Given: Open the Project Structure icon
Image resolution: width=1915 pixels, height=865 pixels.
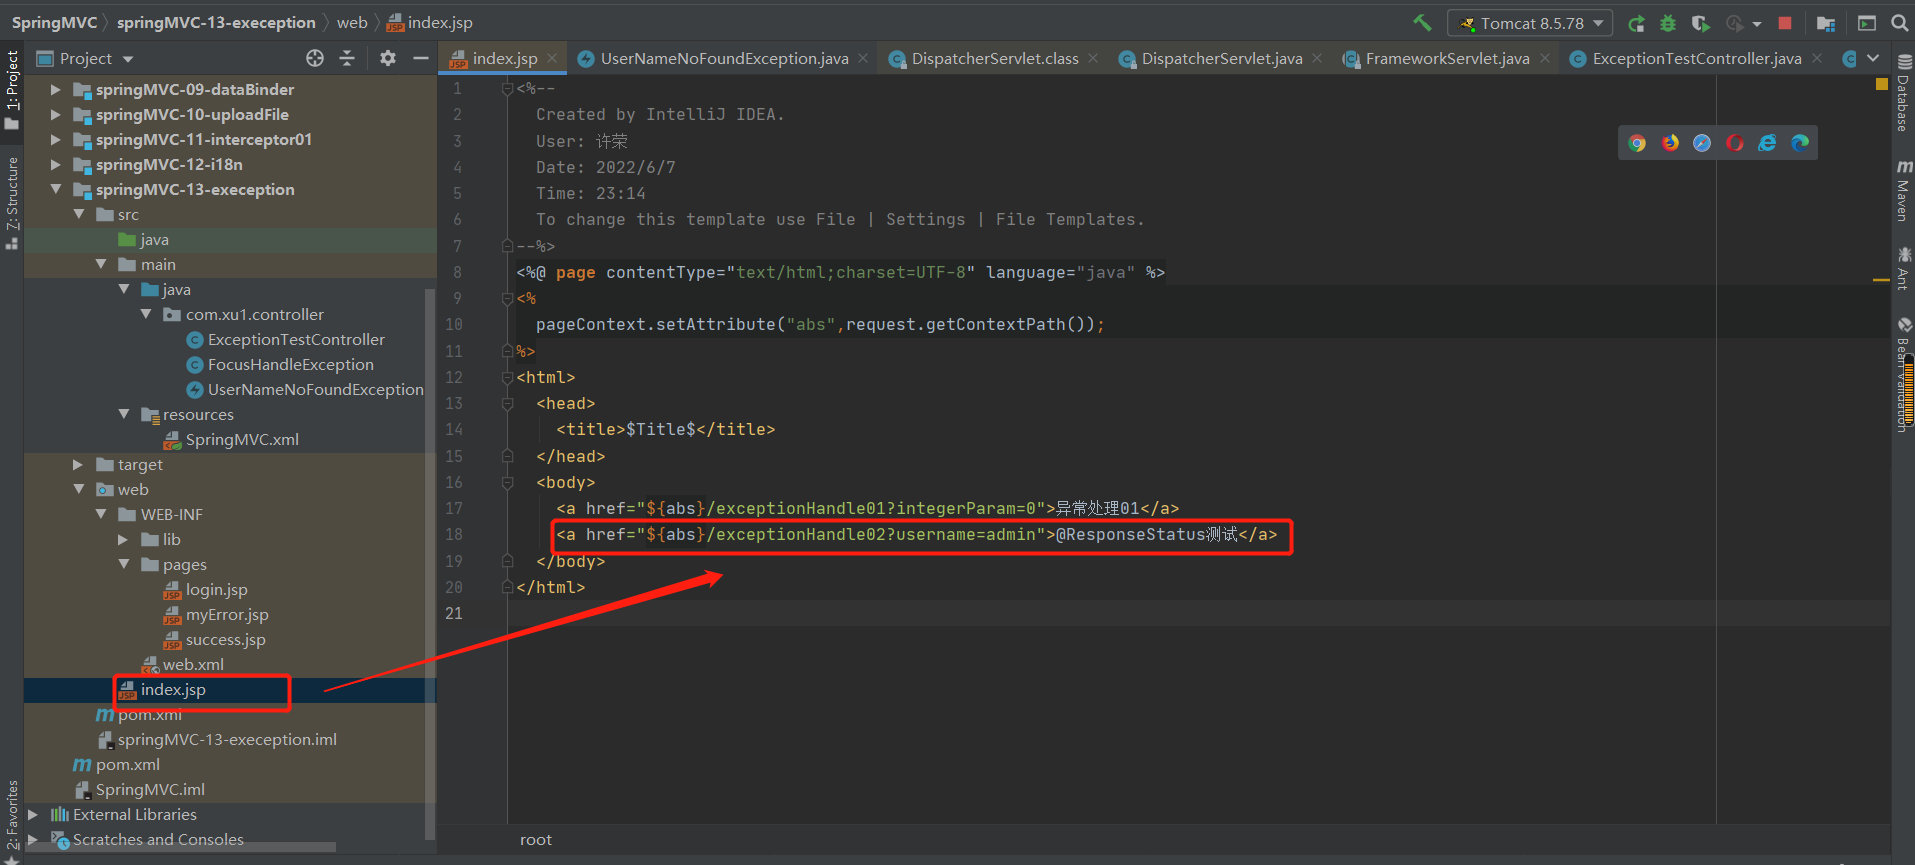Looking at the screenshot, I should [1826, 23].
